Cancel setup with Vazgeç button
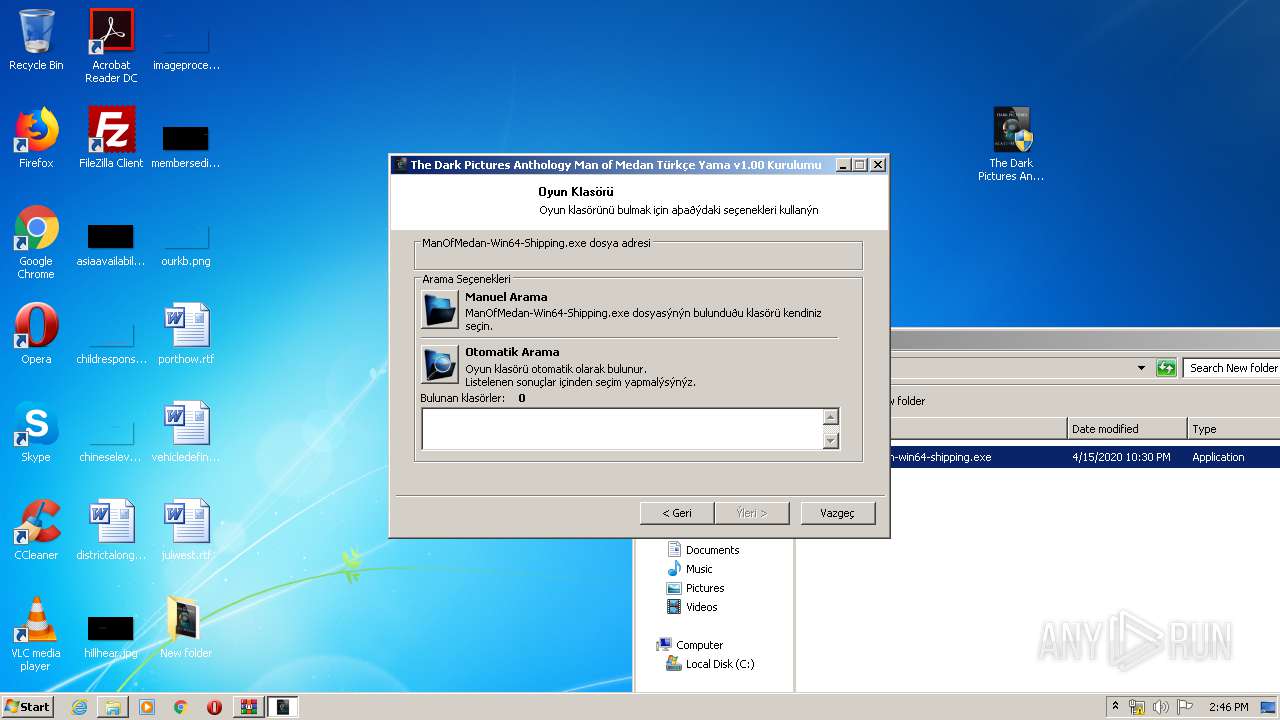Viewport: 1280px width, 720px height. click(x=838, y=513)
